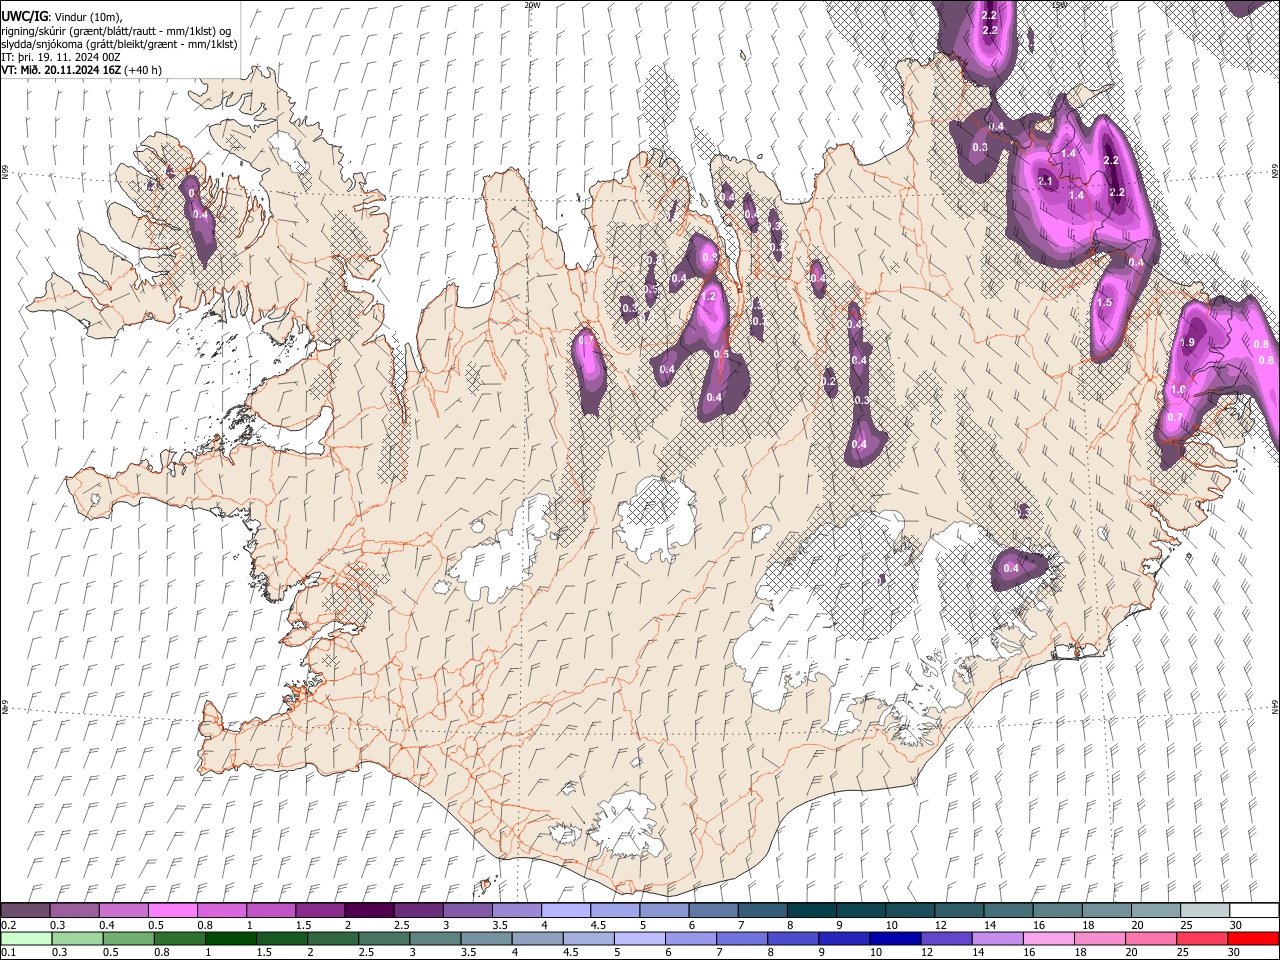Pick the 25 pale gray swatch in upper scale

coord(1203,911)
